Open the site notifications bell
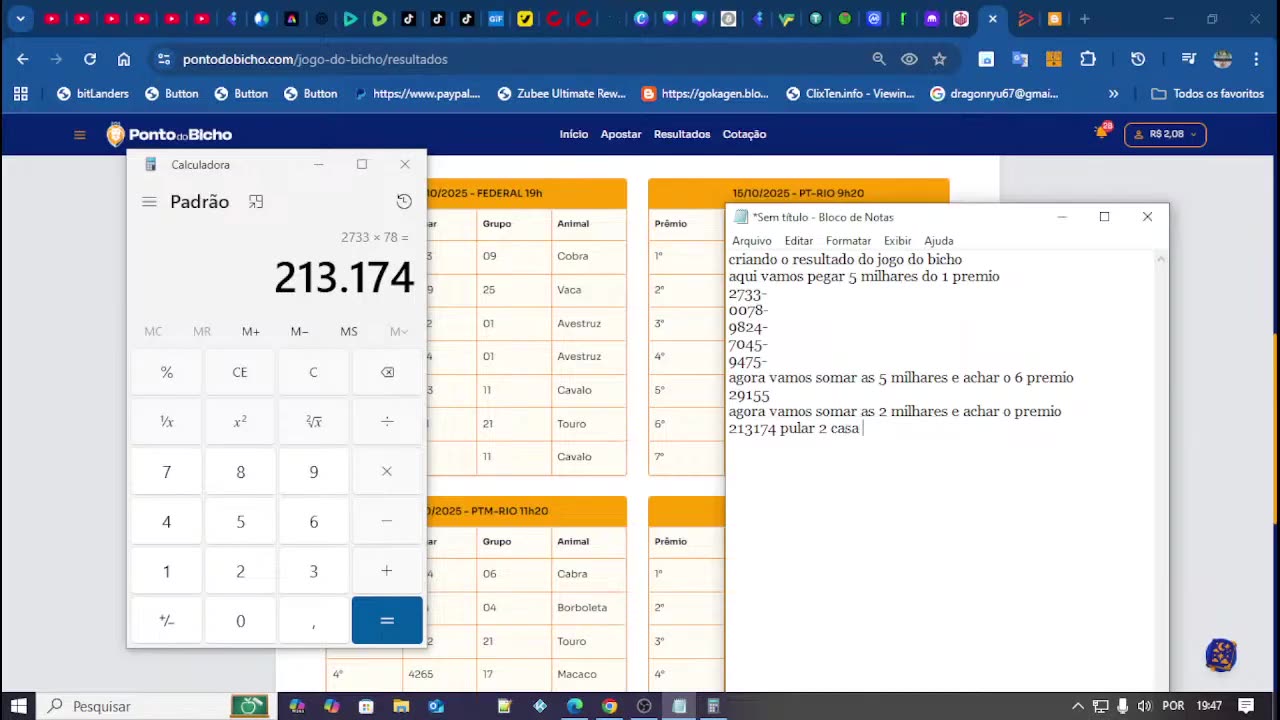 click(x=1102, y=132)
